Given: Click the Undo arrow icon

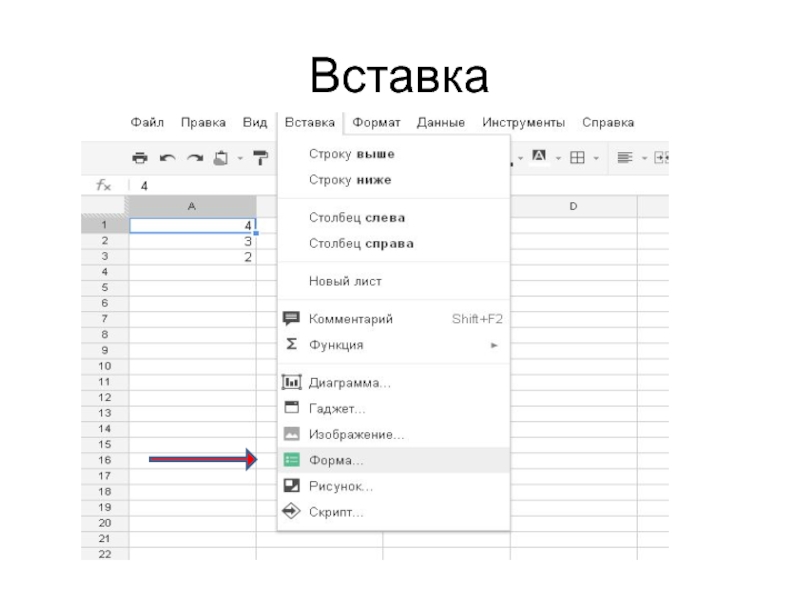Looking at the screenshot, I should (167, 159).
